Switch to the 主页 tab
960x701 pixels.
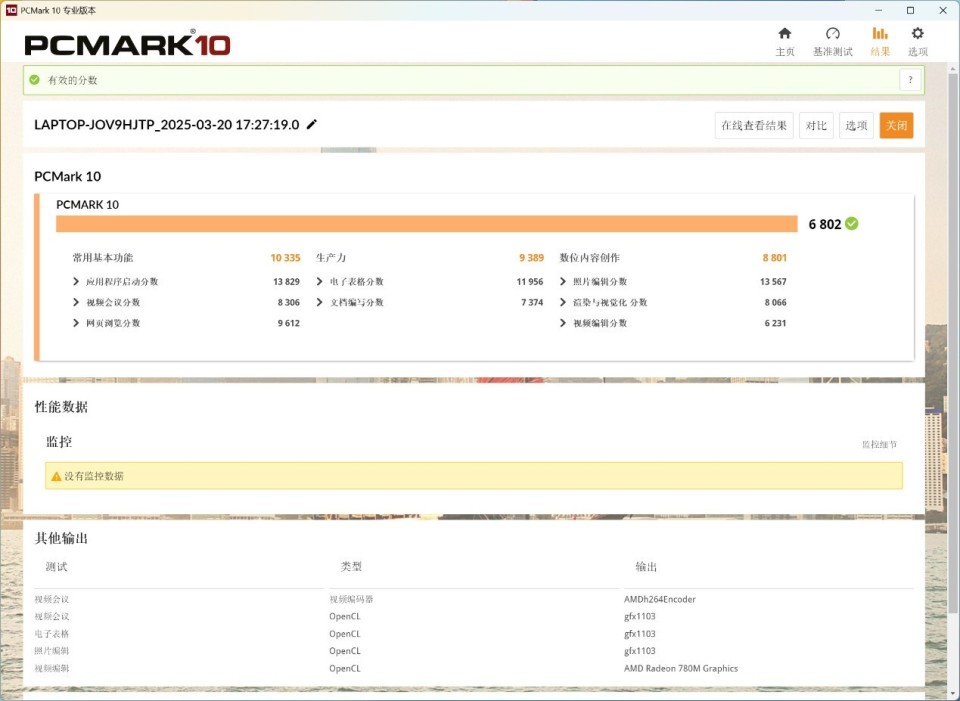[x=785, y=42]
